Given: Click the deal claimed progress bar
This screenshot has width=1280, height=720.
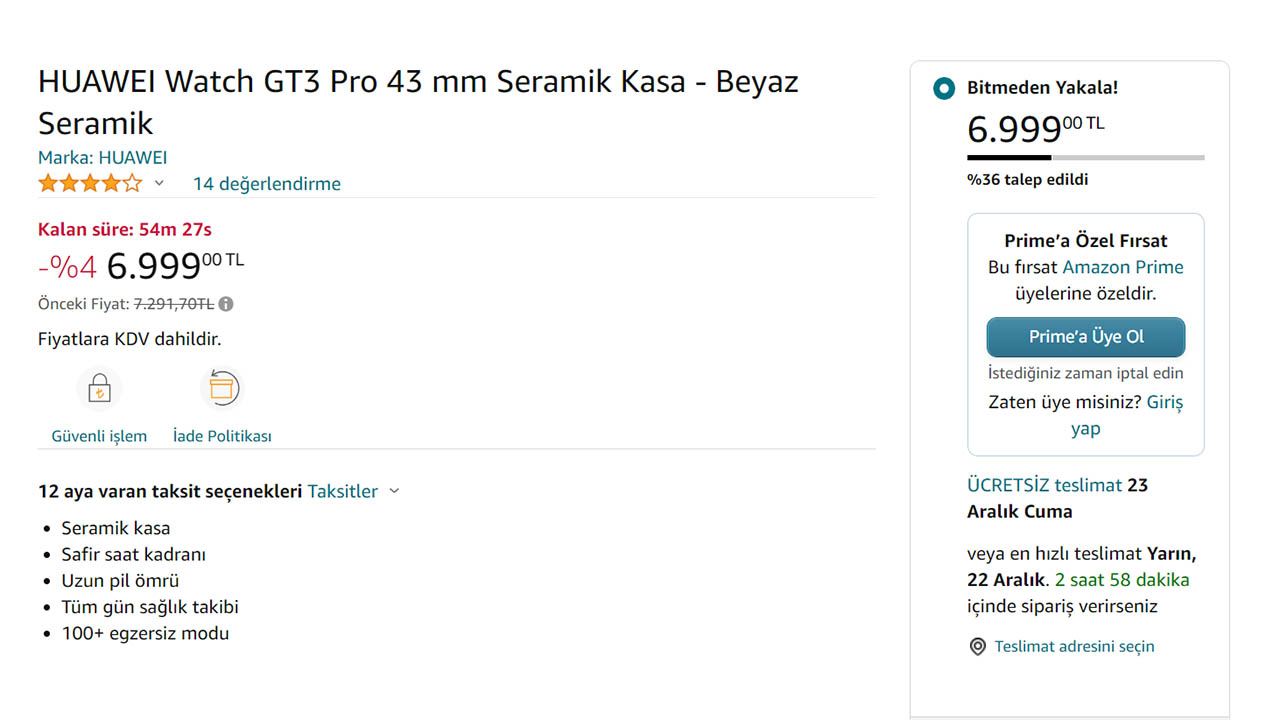Looking at the screenshot, I should tap(1085, 157).
